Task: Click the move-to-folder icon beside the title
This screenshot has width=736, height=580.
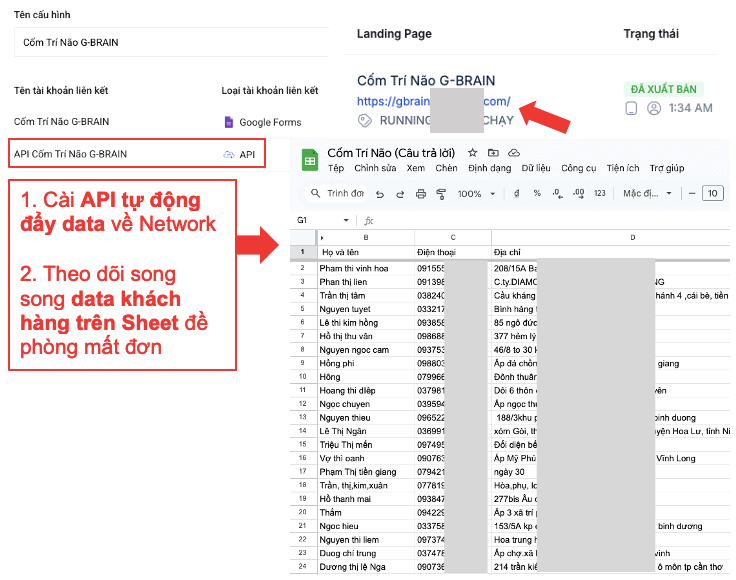Action: coord(493,153)
